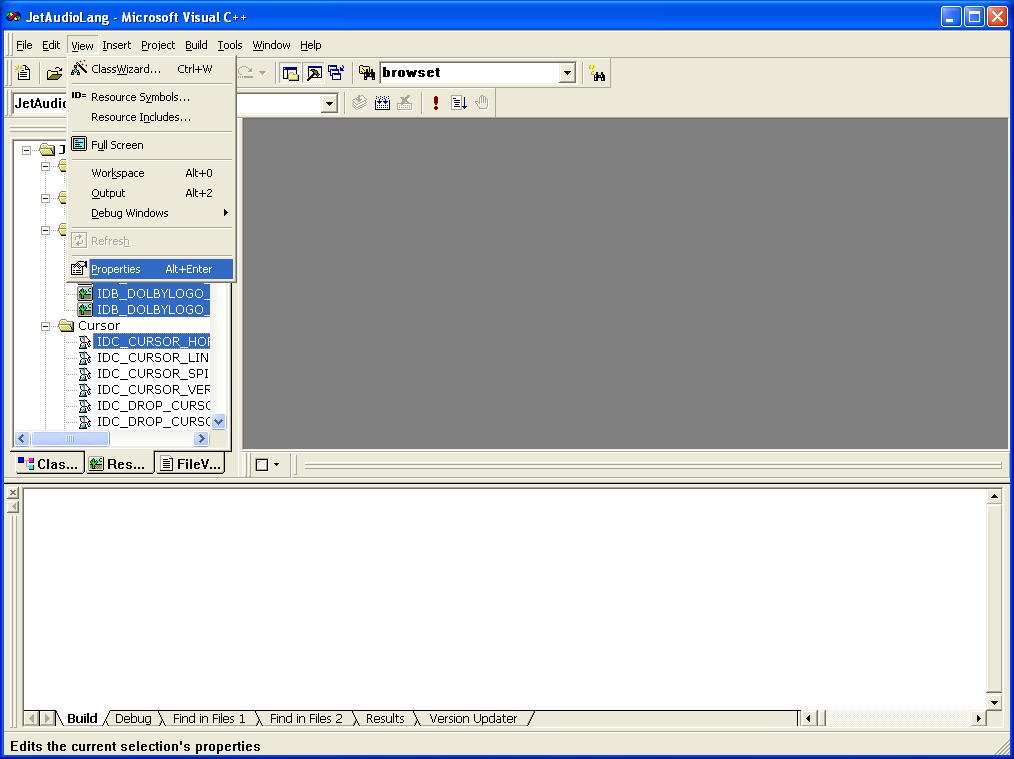The image size is (1014, 759).
Task: Click the IDC_CURSOR_SPI cursor resource icon
Action: [x=85, y=374]
